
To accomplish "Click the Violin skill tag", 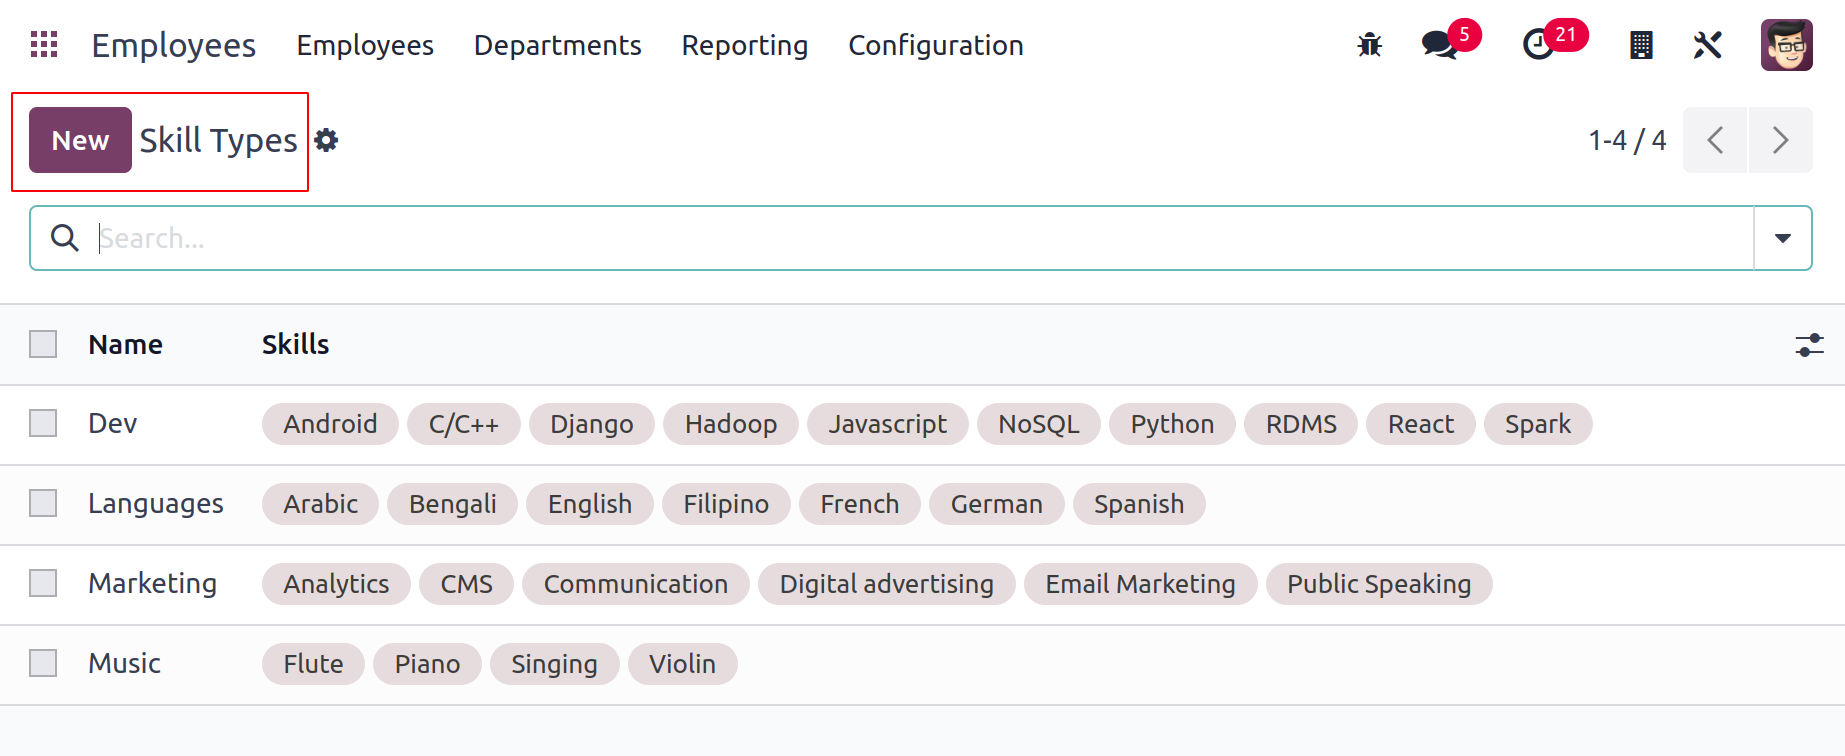I will (682, 664).
